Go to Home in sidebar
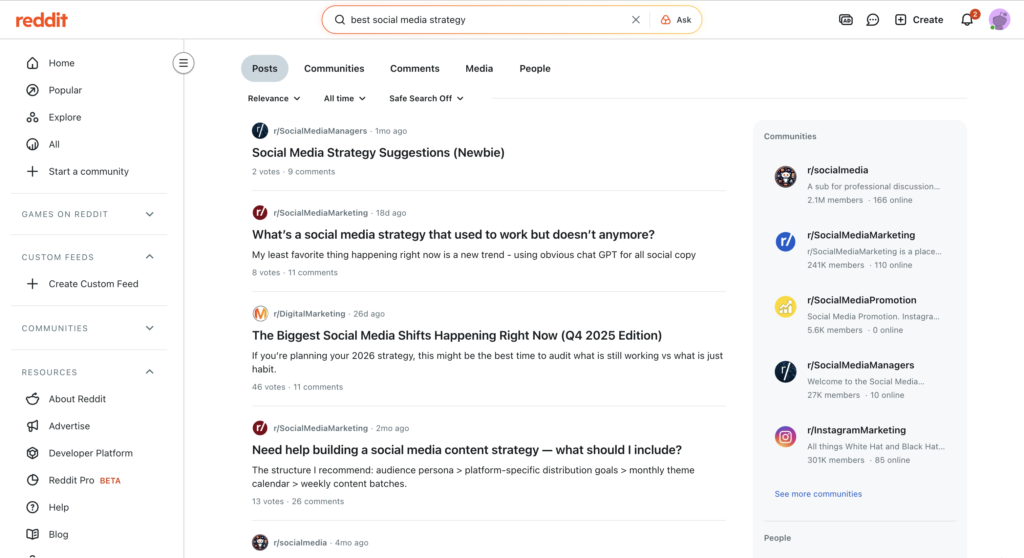 pos(61,63)
